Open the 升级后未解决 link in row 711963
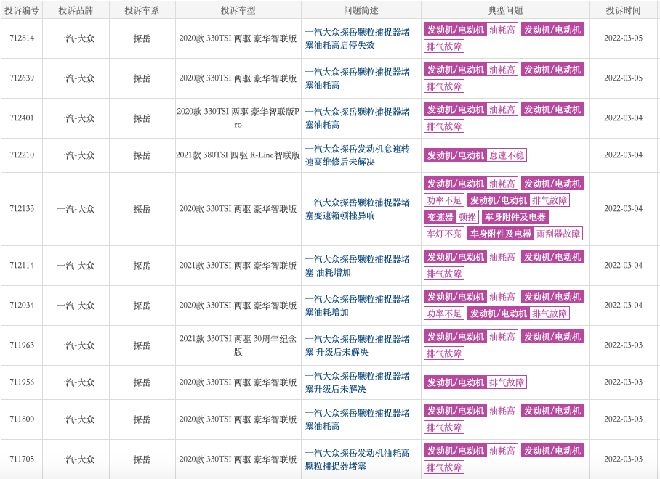The height and width of the screenshot is (479, 660). pyautogui.click(x=357, y=345)
